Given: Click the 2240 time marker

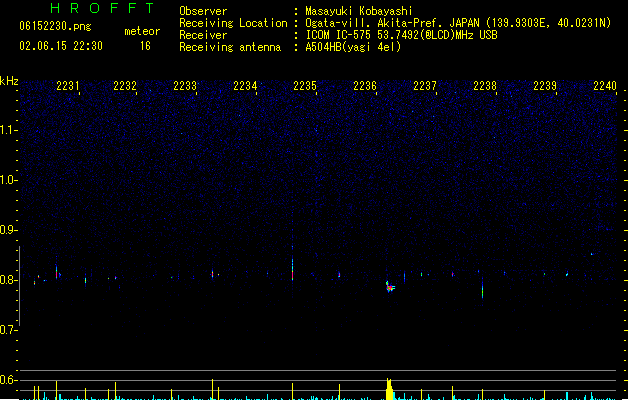Looking at the screenshot, I should coord(605,86).
